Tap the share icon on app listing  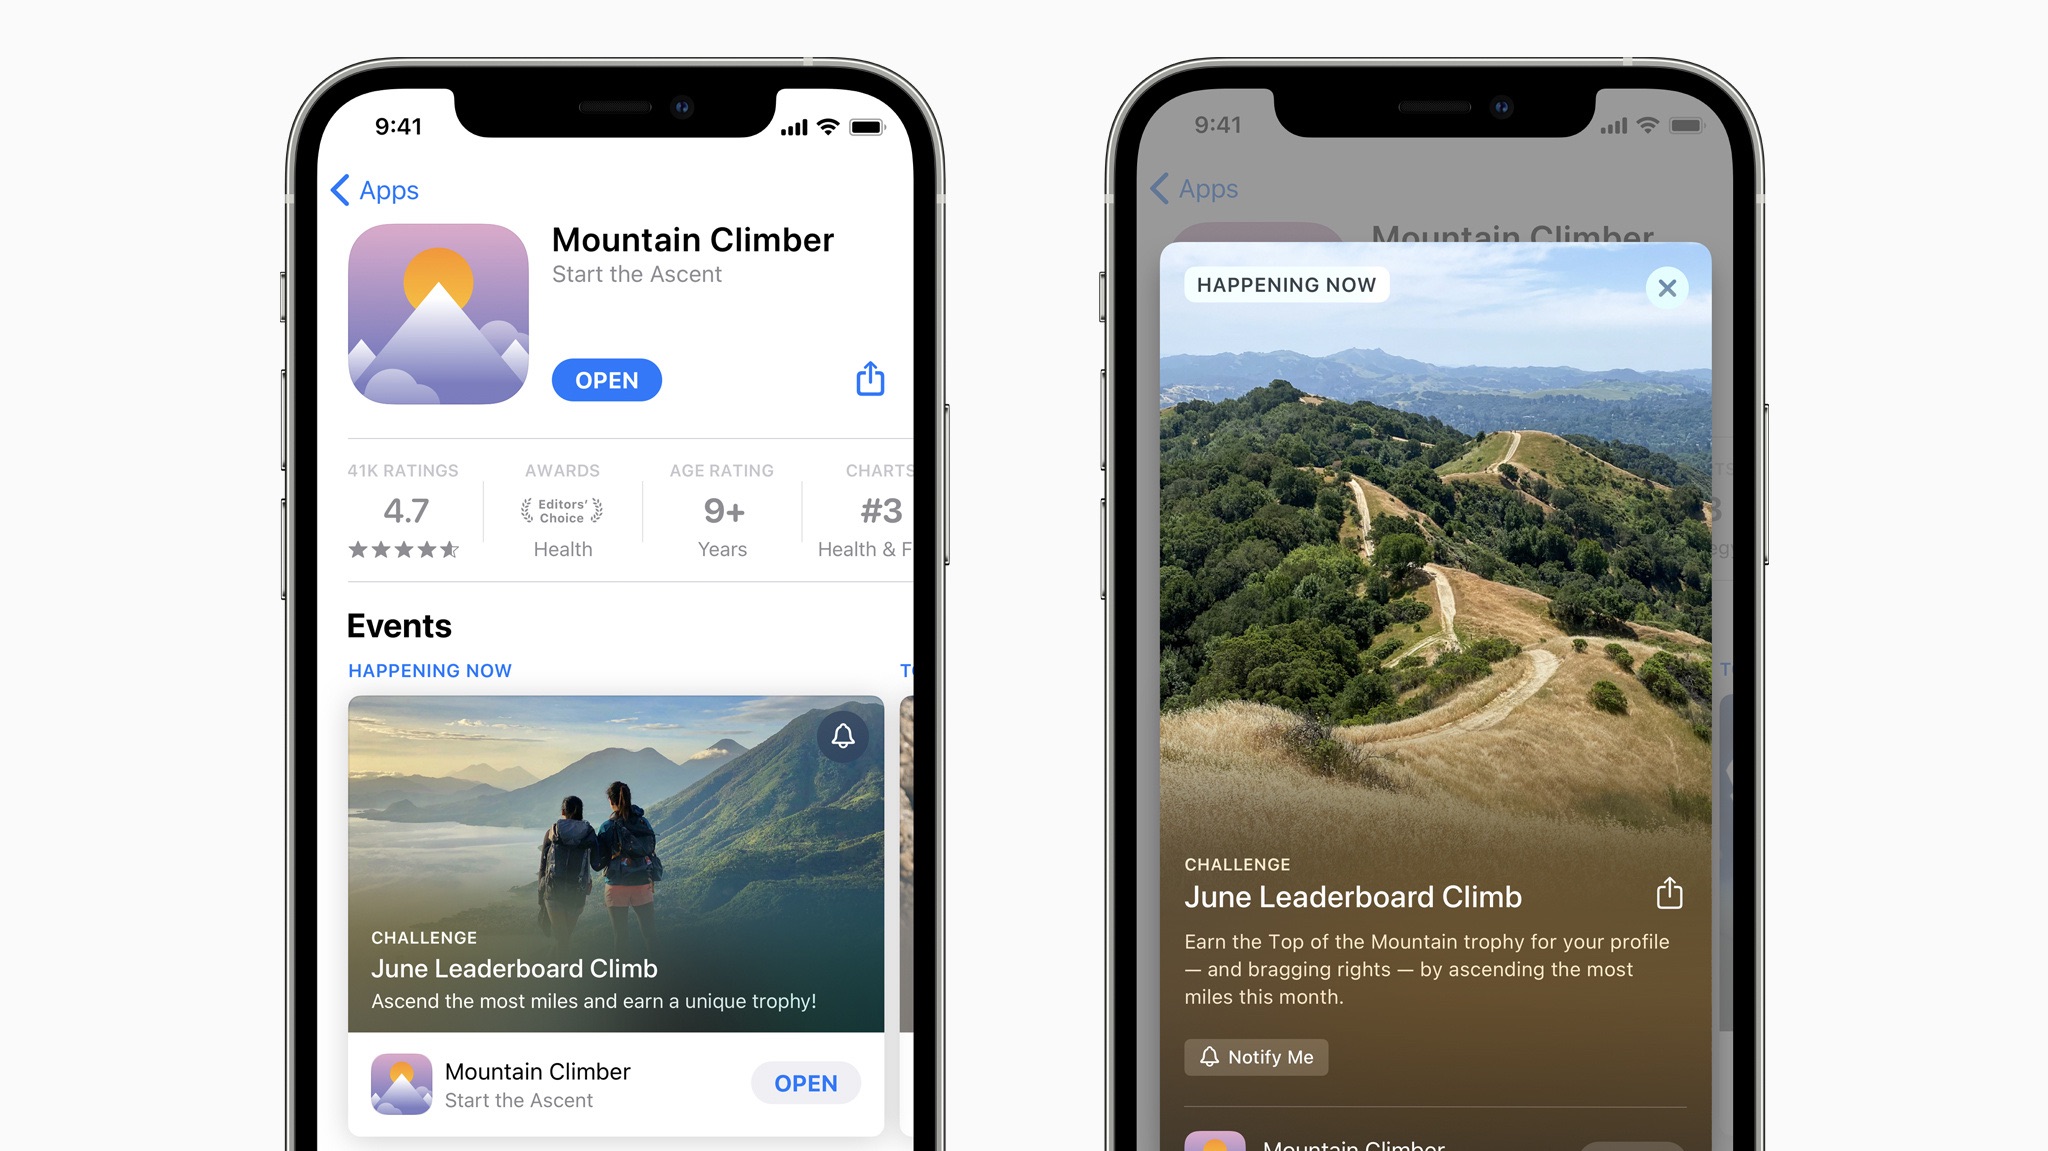point(871,377)
